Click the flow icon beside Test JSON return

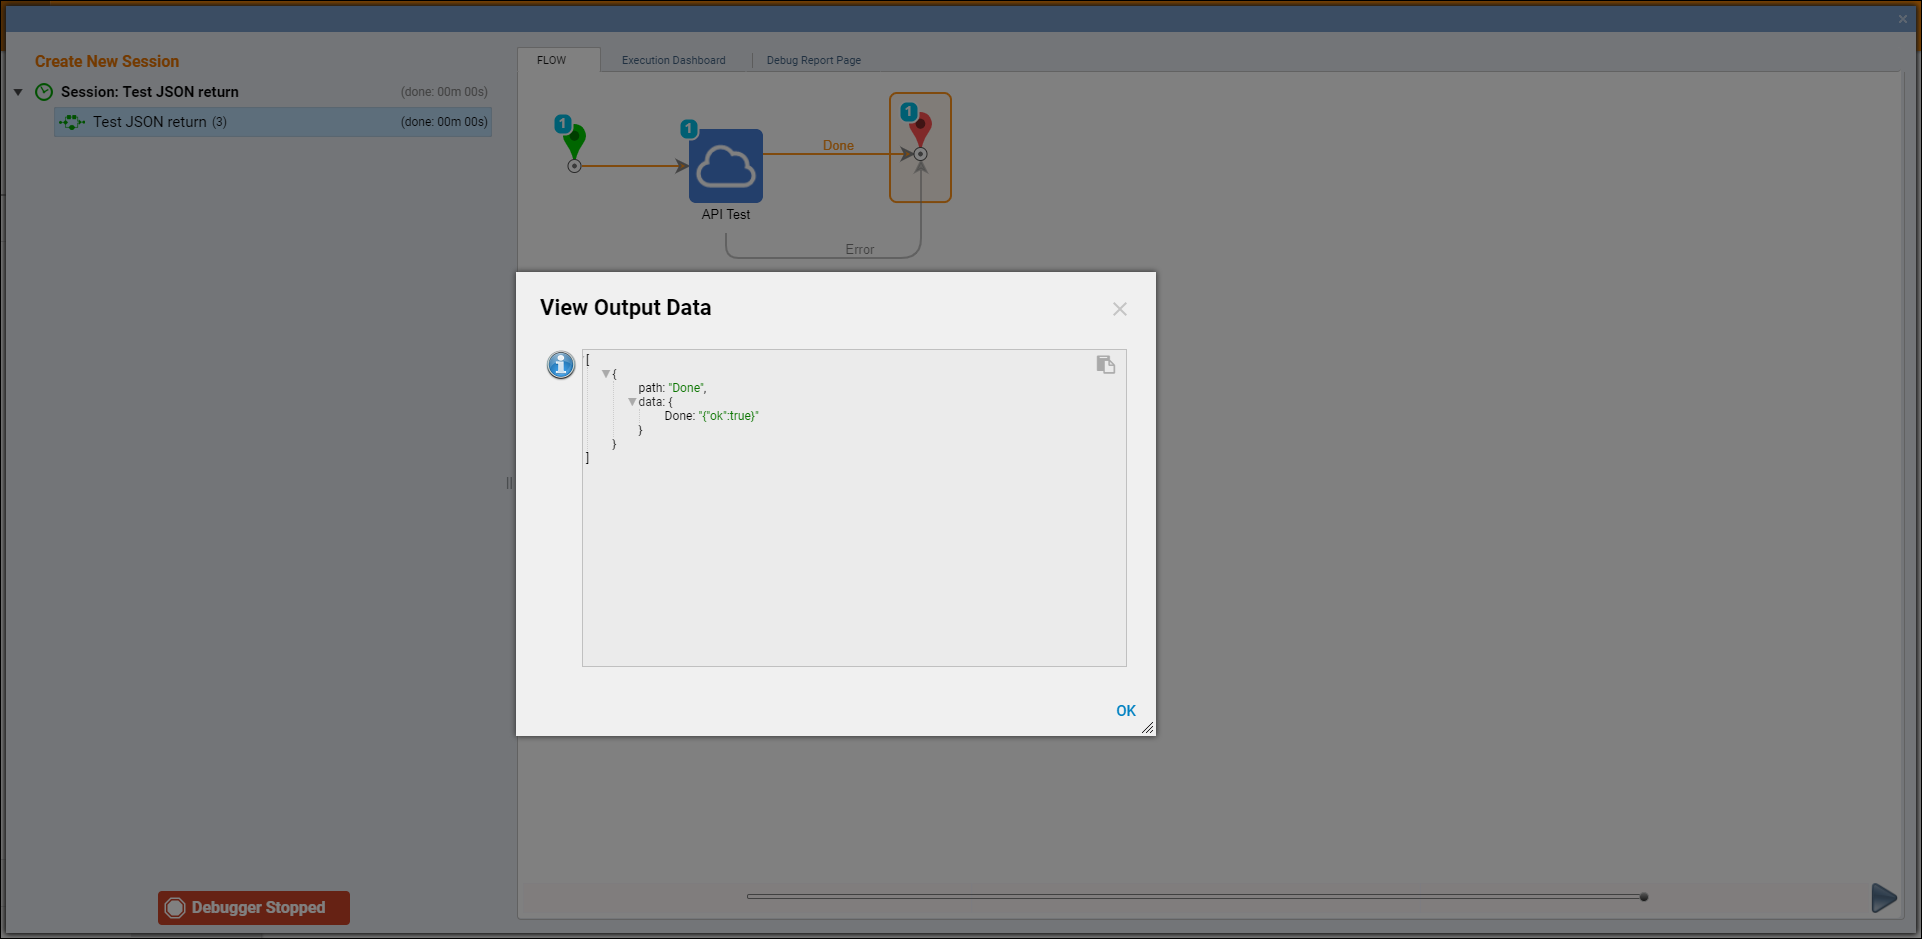coord(72,122)
